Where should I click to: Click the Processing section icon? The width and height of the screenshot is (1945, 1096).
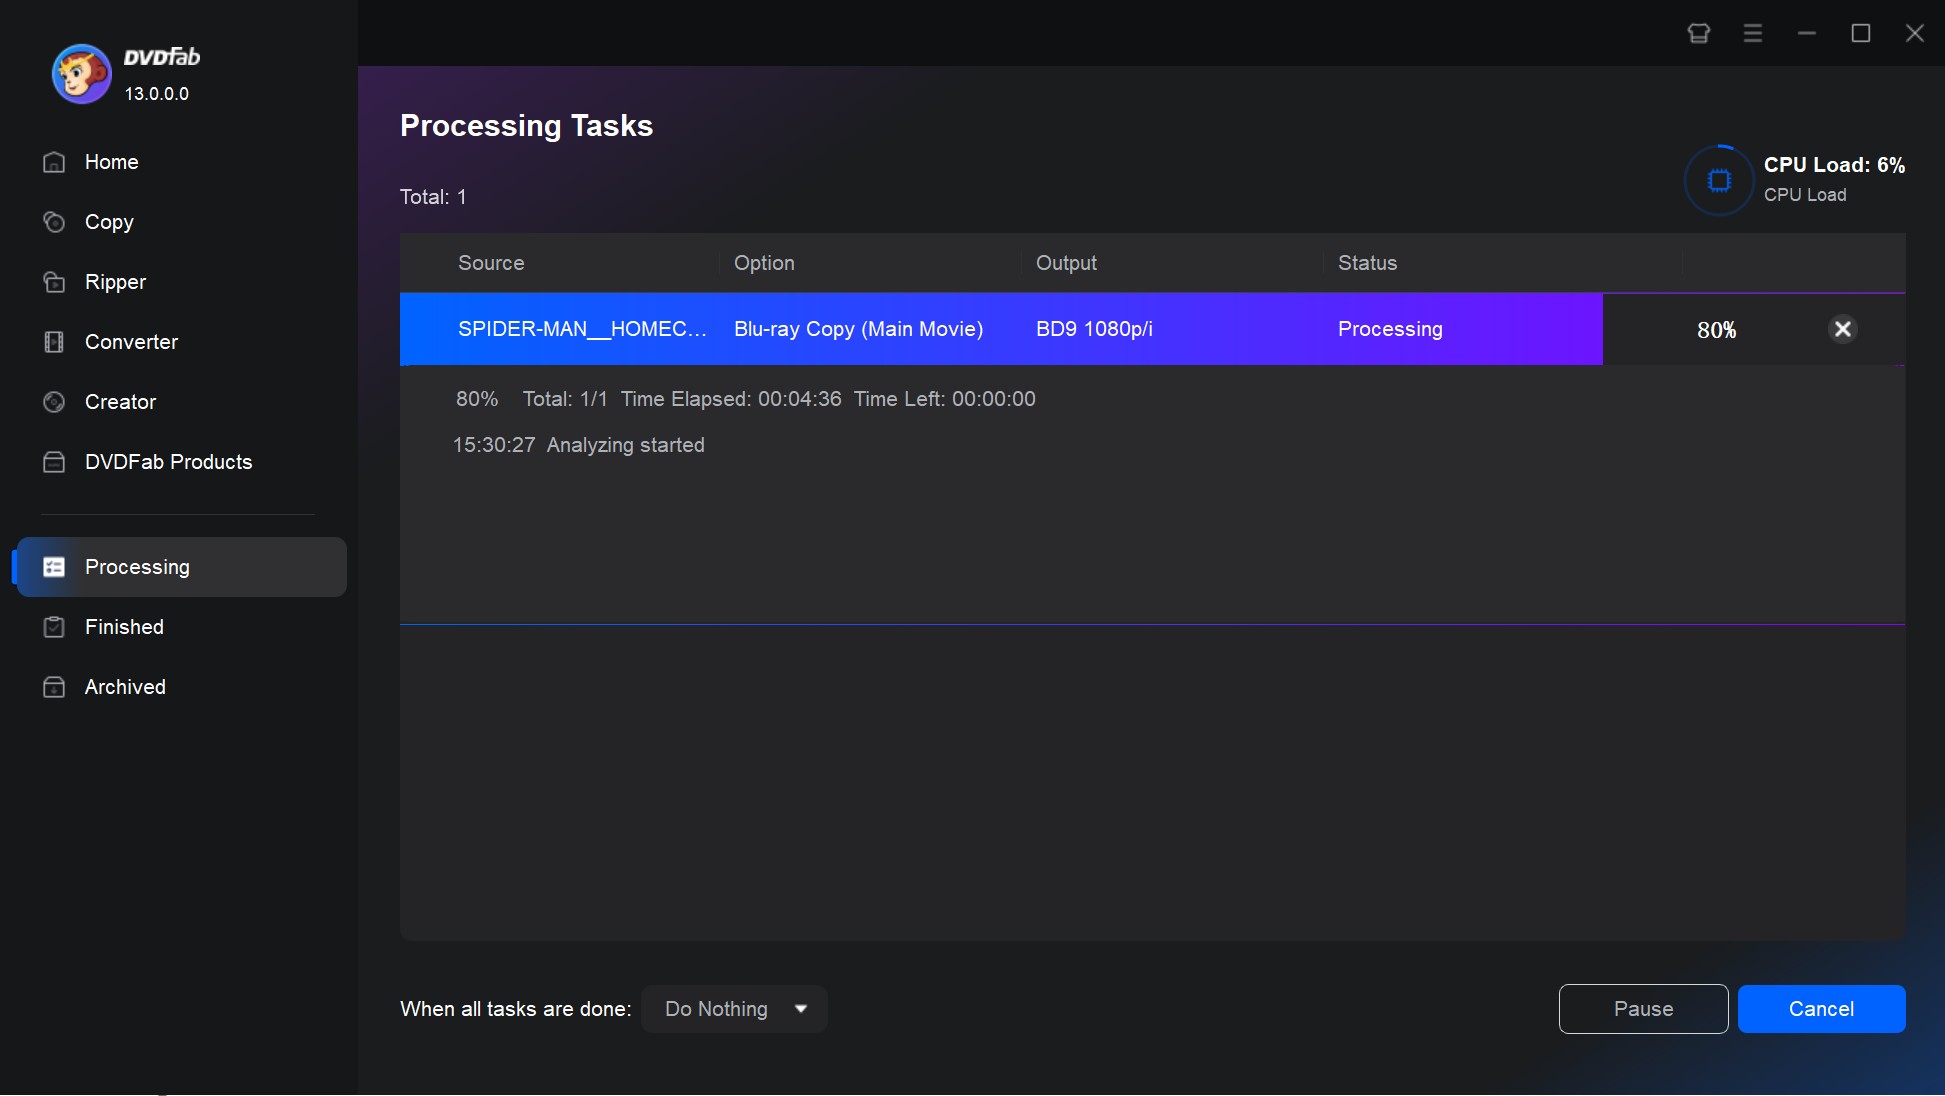pos(53,567)
